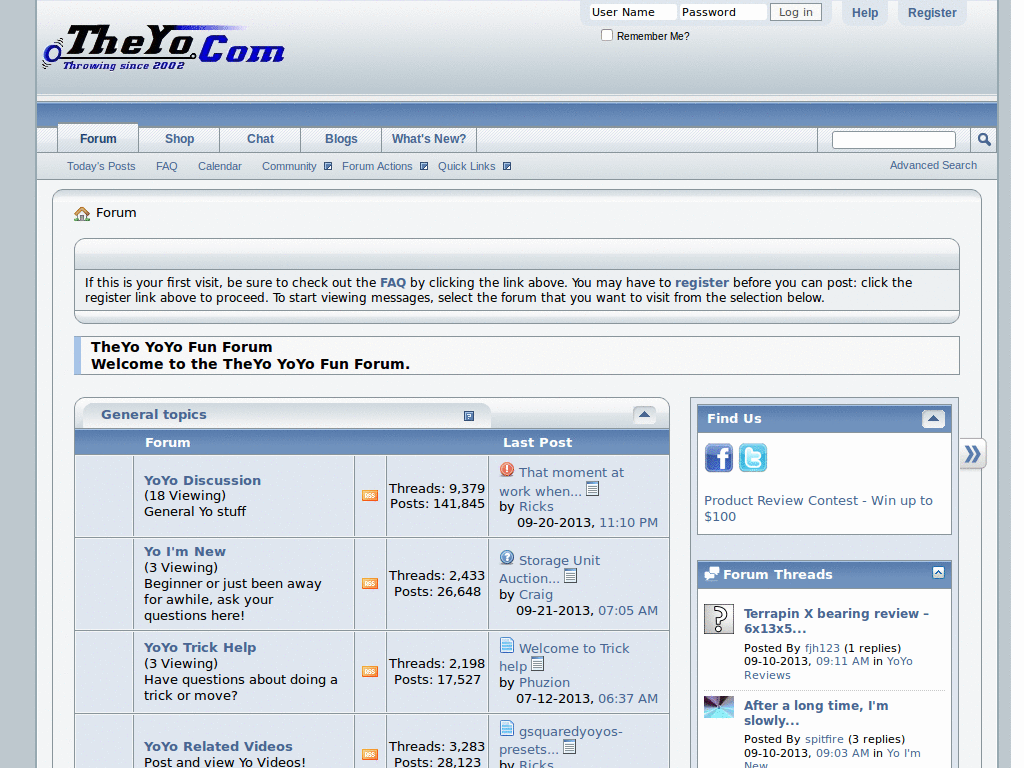Open Today's Posts in the sub-navigation
Image resolution: width=1024 pixels, height=768 pixels.
pos(101,167)
